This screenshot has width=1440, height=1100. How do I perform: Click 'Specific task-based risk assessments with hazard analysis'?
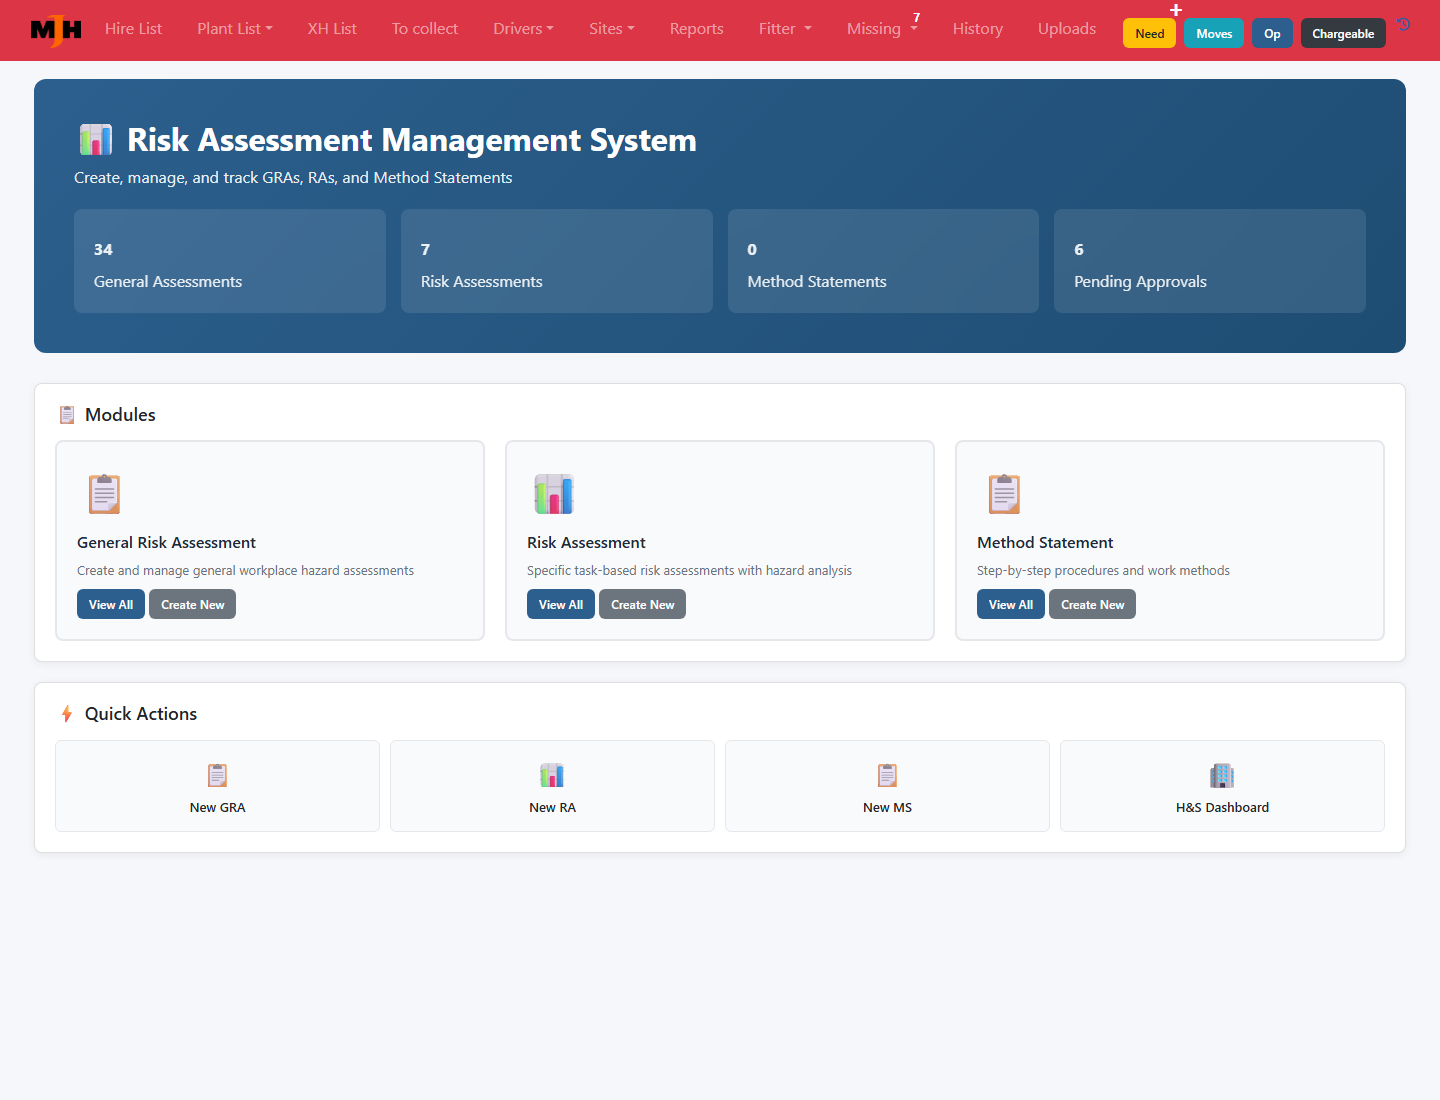pyautogui.click(x=689, y=570)
